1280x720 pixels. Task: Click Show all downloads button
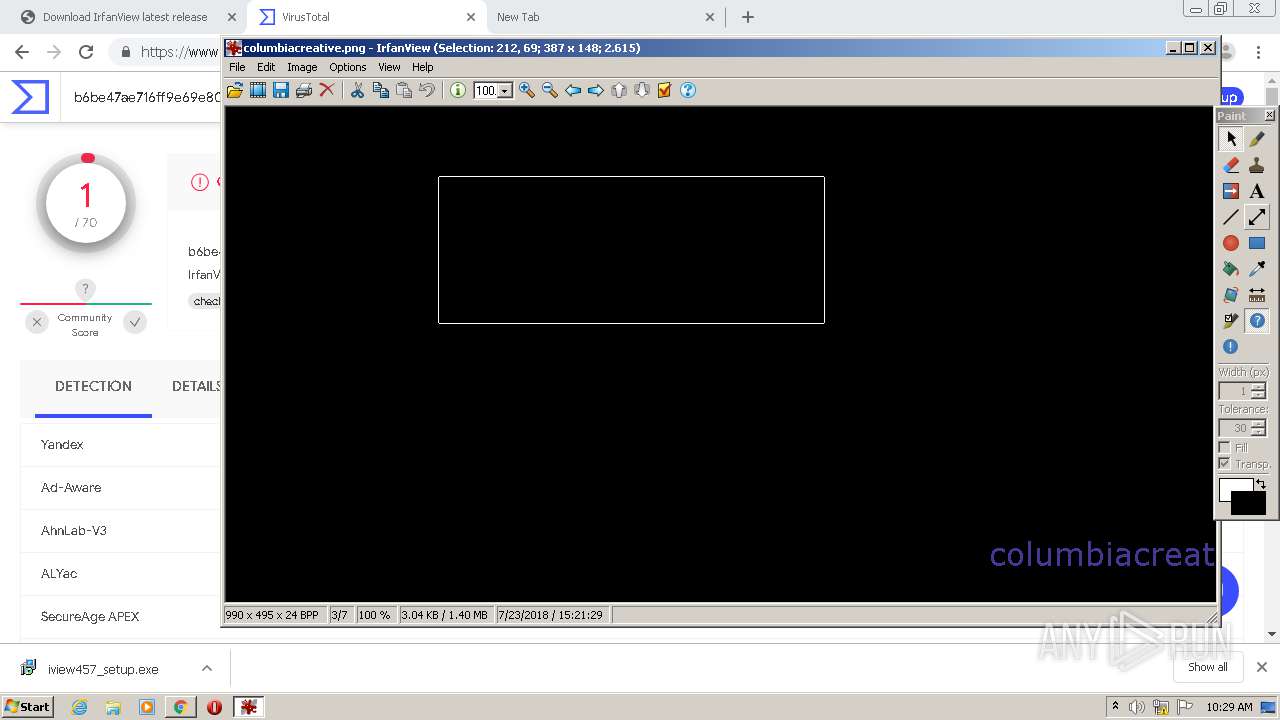[x=1207, y=667]
